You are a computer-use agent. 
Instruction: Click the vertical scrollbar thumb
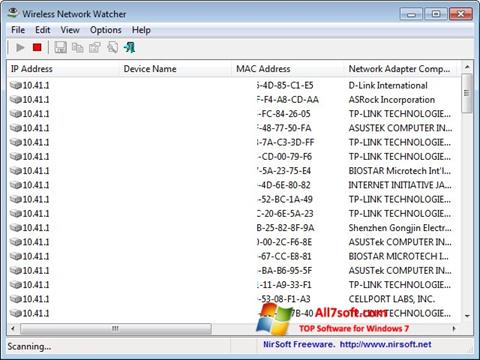(467, 93)
